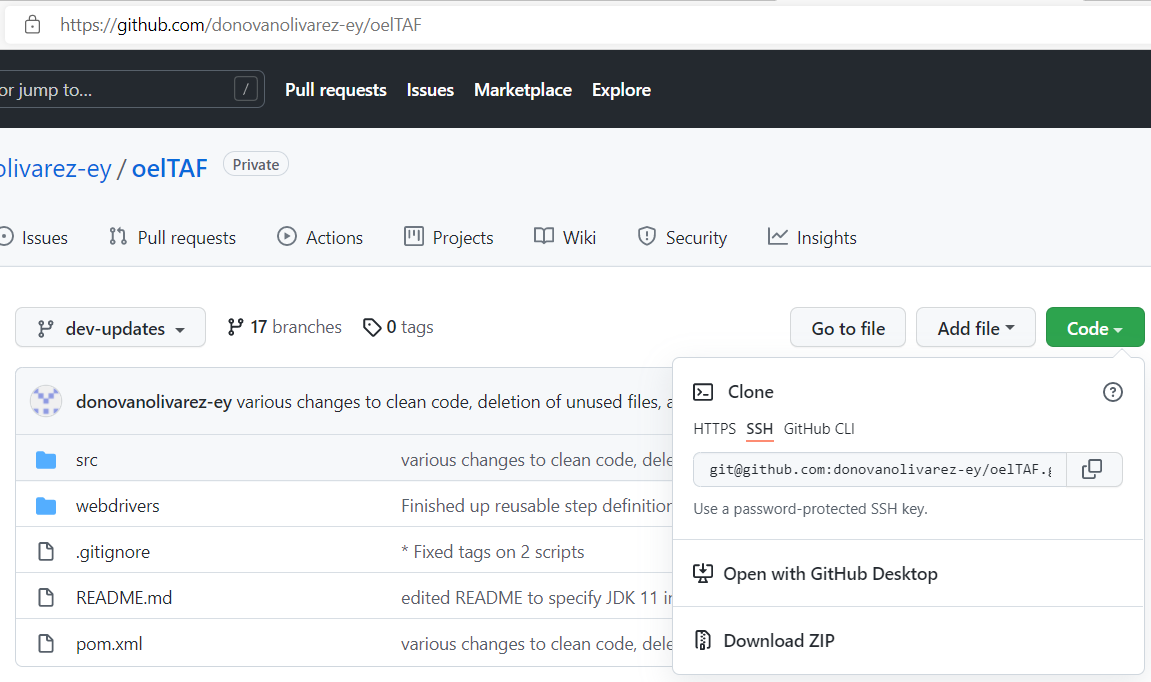1151x682 pixels.
Task: Click the branch icon in dev-updates selector
Action: coord(46,328)
